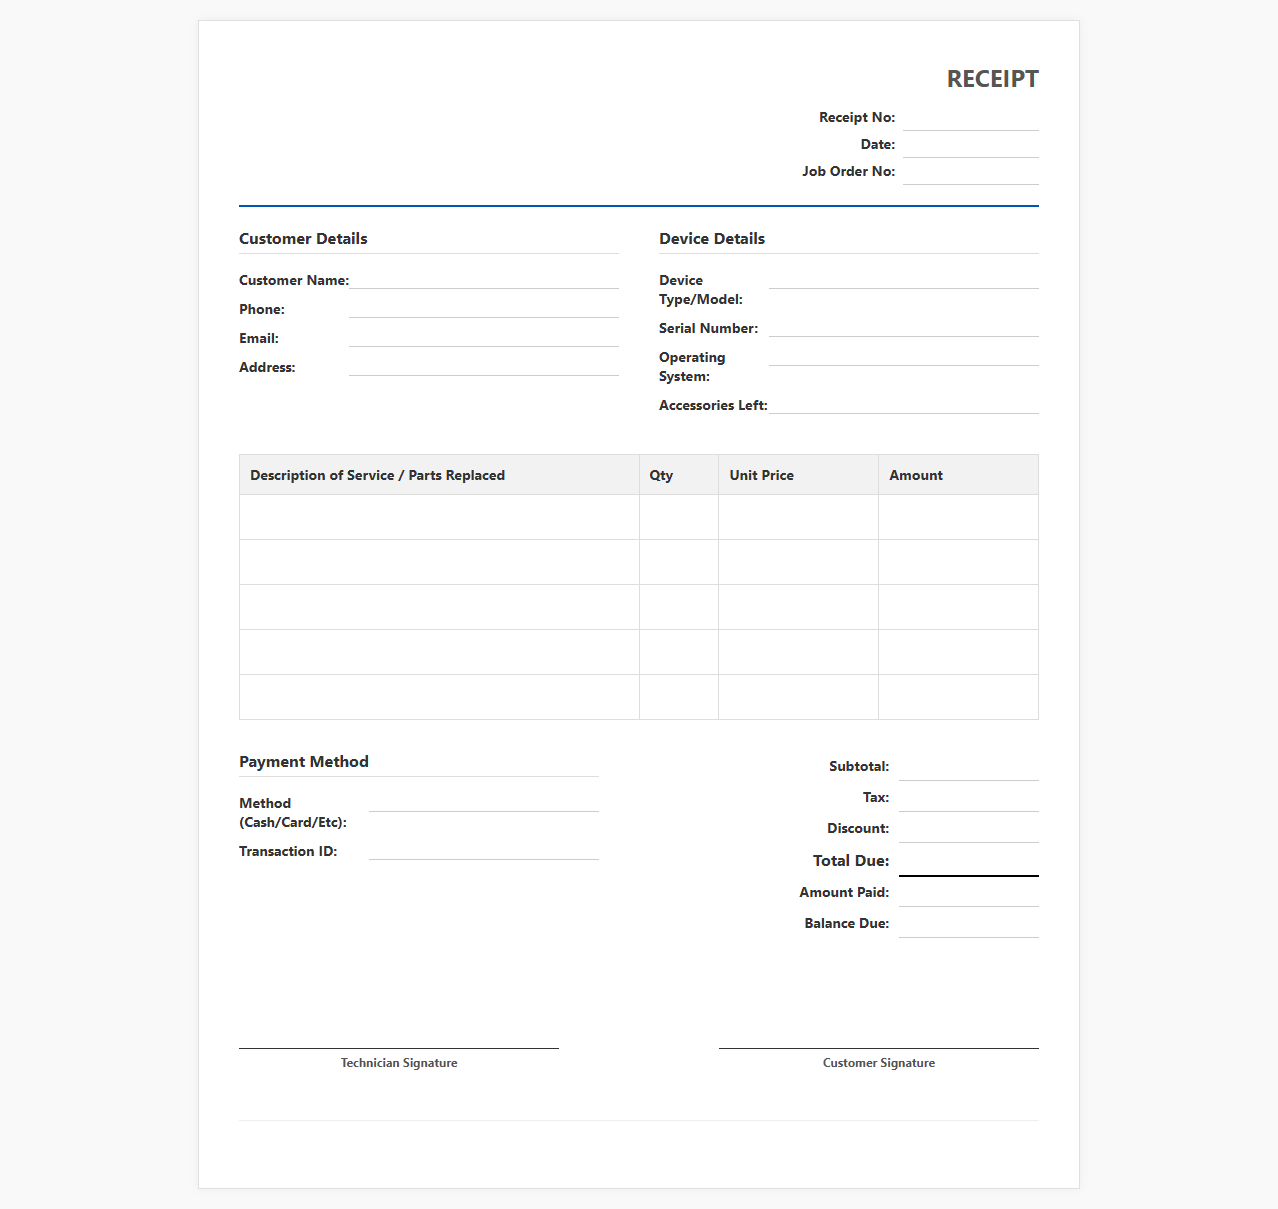The height and width of the screenshot is (1209, 1278).
Task: Click the RECEIPT title
Action: 993,79
